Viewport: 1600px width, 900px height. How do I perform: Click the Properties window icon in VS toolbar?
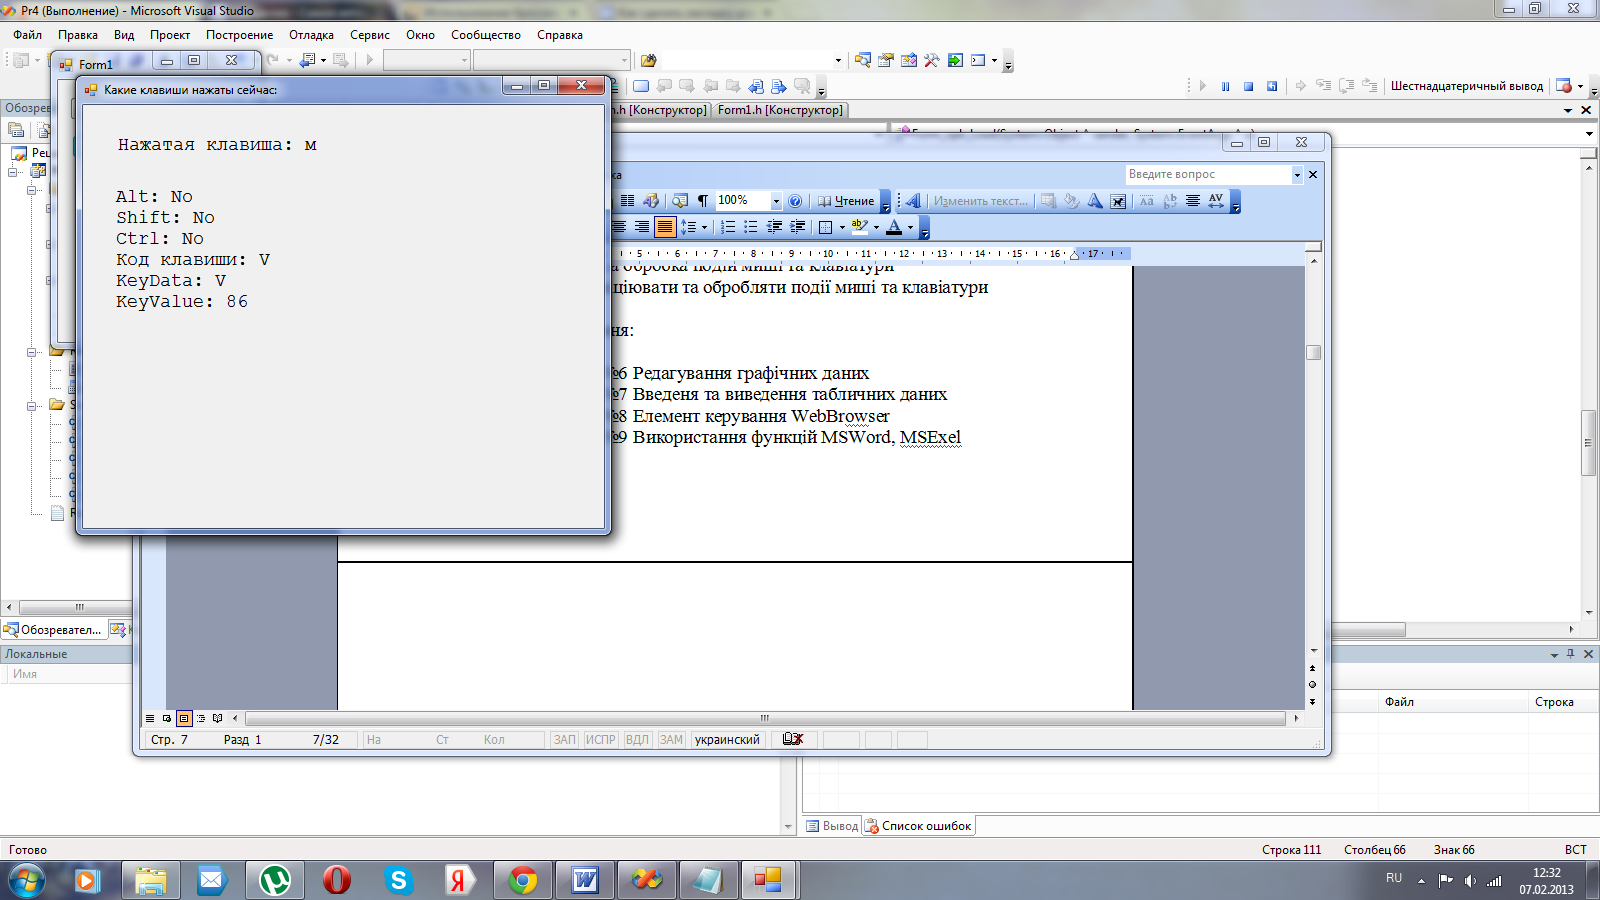[886, 61]
